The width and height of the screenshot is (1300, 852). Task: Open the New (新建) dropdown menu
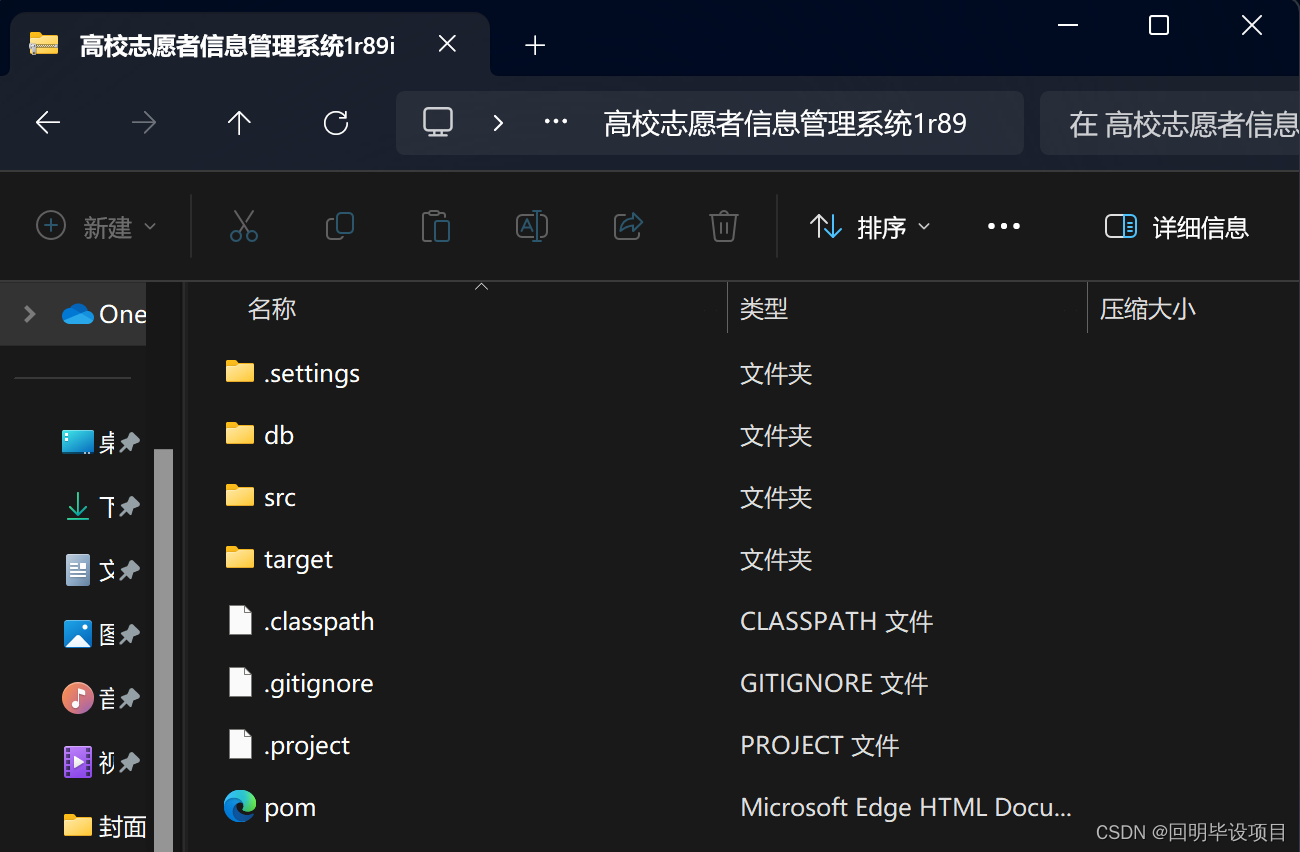(96, 227)
